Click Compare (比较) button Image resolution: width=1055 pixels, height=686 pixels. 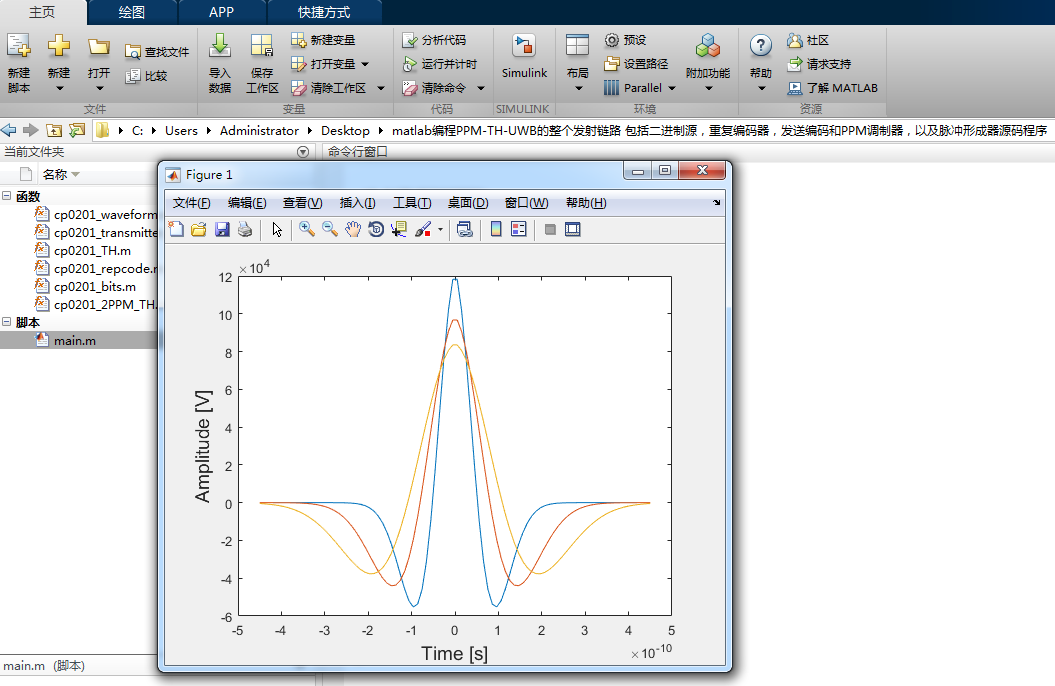tap(146, 76)
